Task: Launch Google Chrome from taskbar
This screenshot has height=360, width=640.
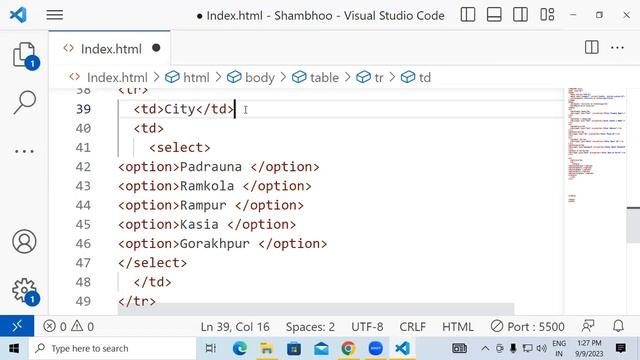Action: [348, 349]
